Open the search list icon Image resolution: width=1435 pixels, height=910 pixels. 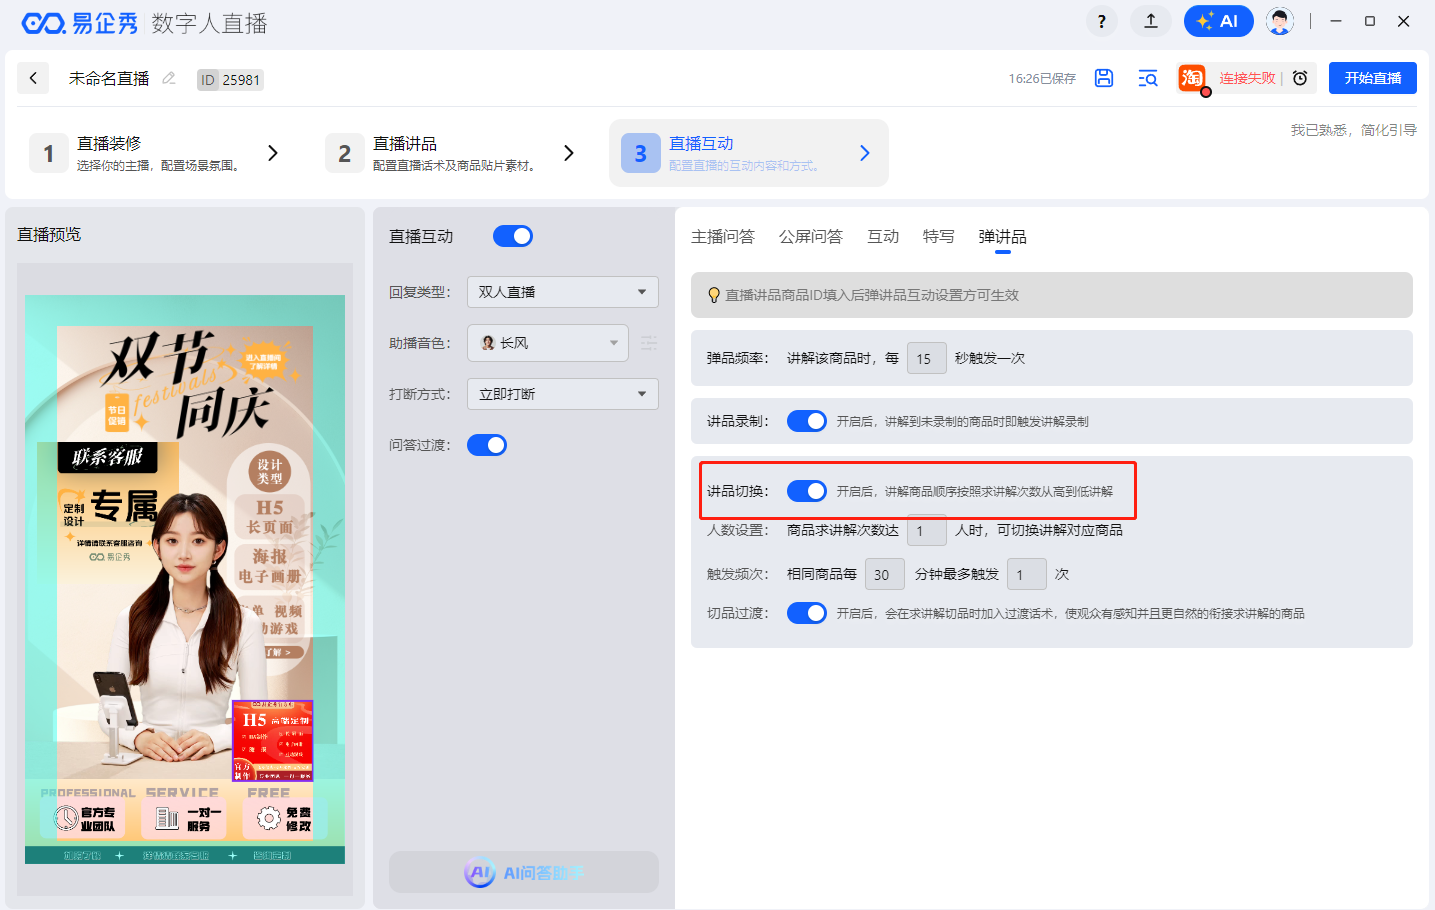1148,78
